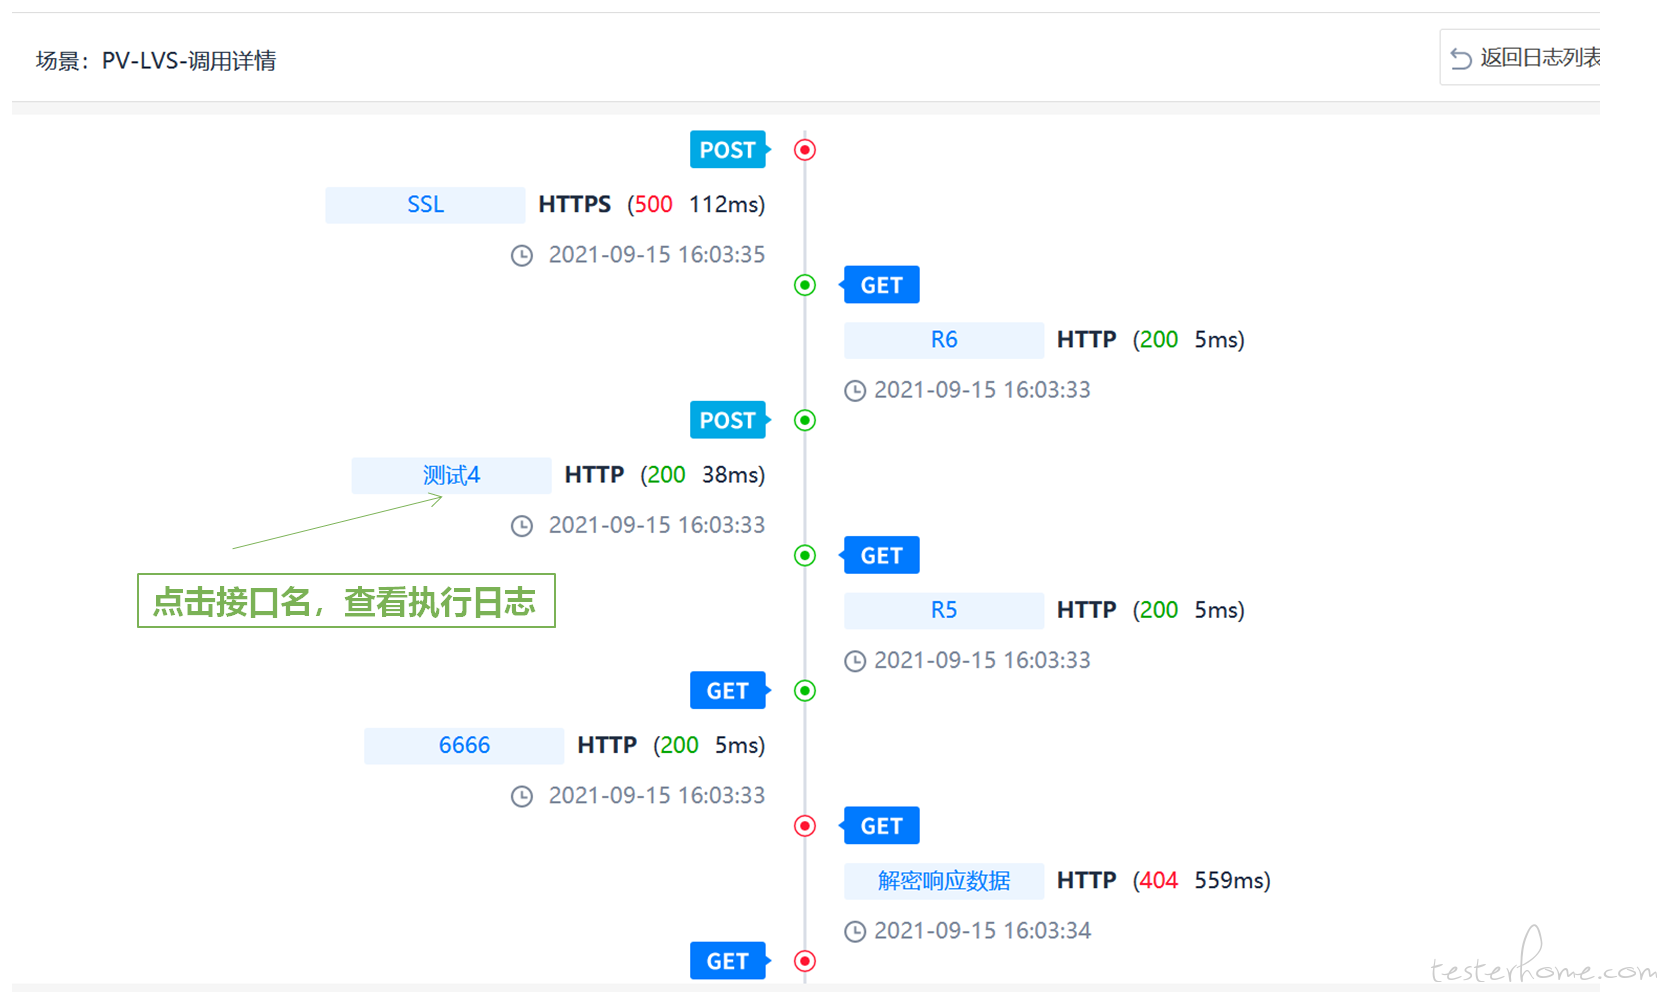Click the 38ms duration text
The image size is (1660, 1004).
tap(730, 475)
